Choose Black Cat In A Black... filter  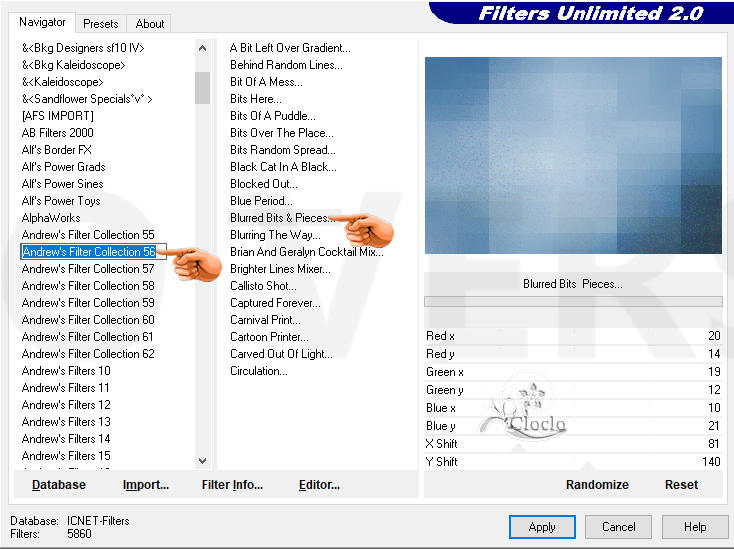(283, 167)
